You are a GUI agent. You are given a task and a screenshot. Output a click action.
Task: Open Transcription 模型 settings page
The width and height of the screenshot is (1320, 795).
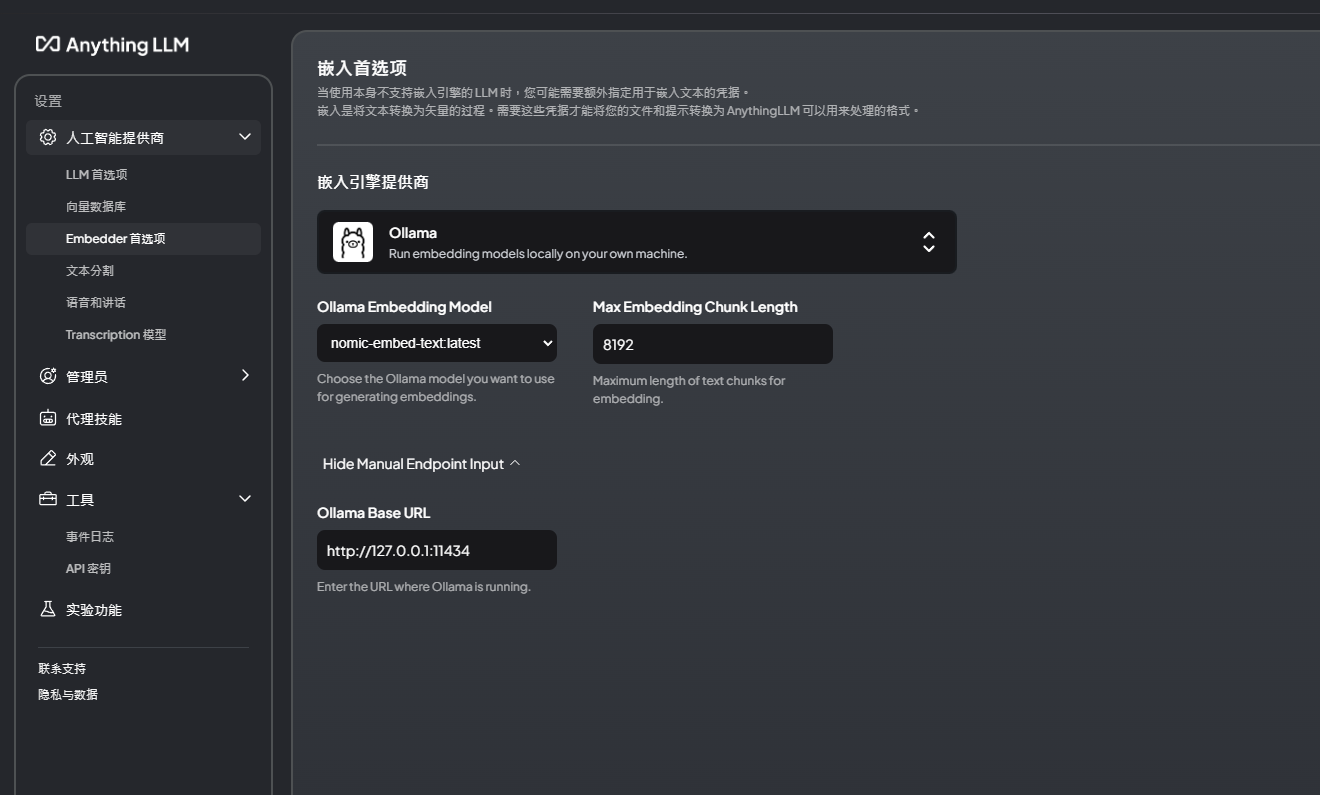click(116, 335)
